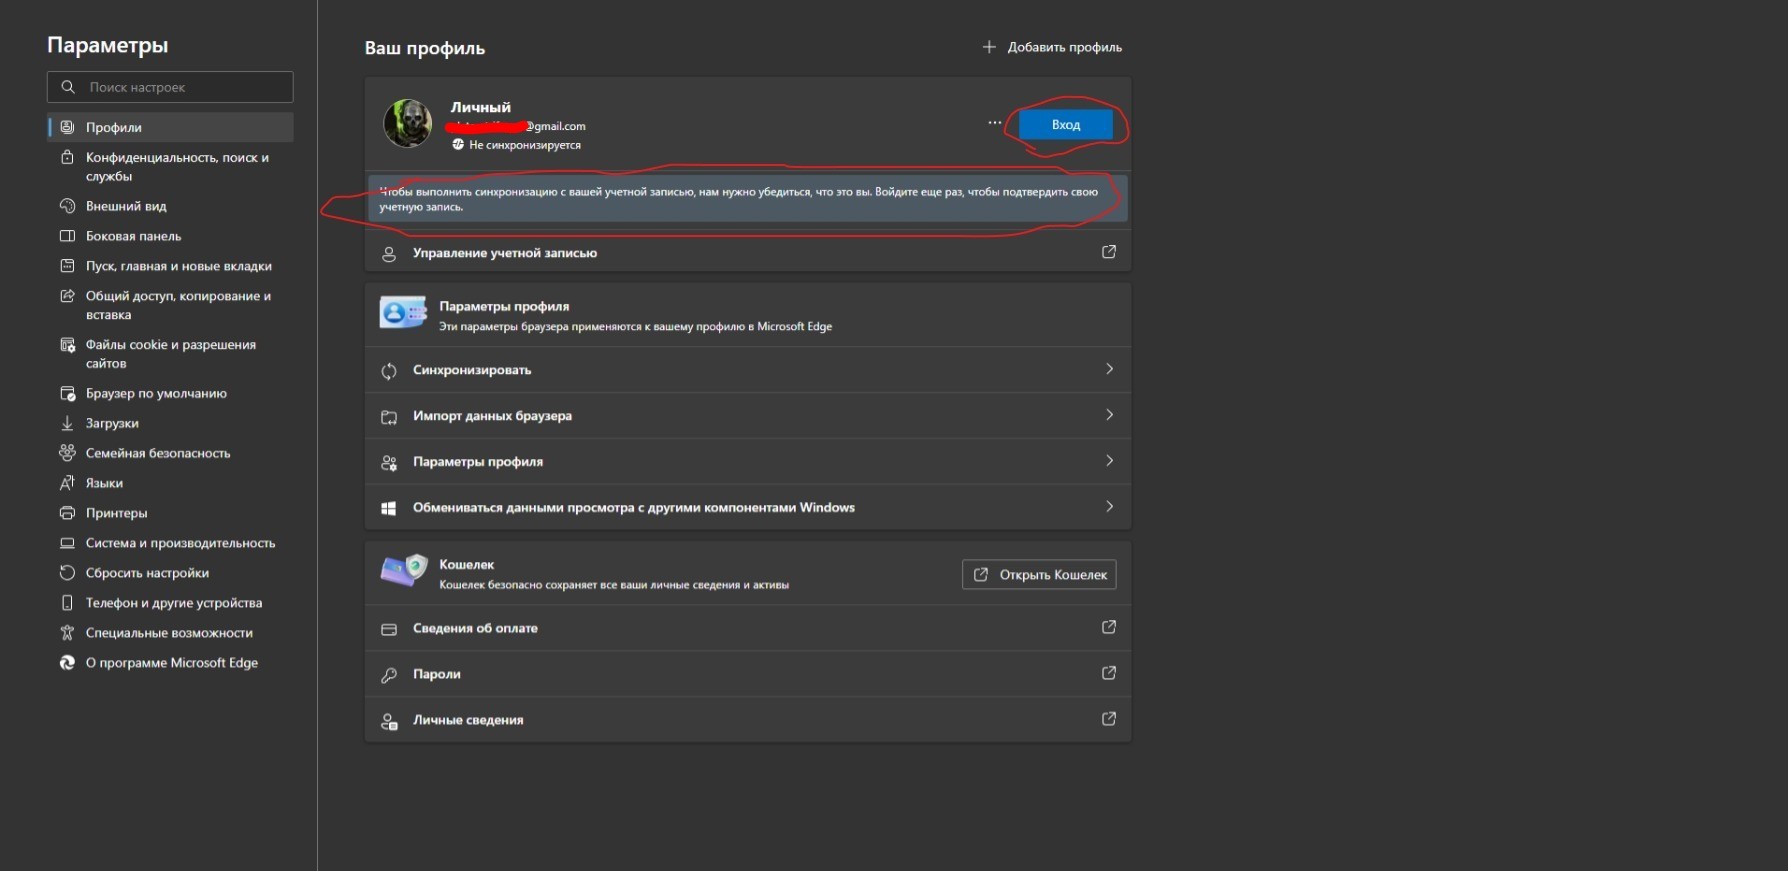Click Импорт данных браузера row text
Image resolution: width=1788 pixels, height=871 pixels.
pyautogui.click(x=492, y=416)
